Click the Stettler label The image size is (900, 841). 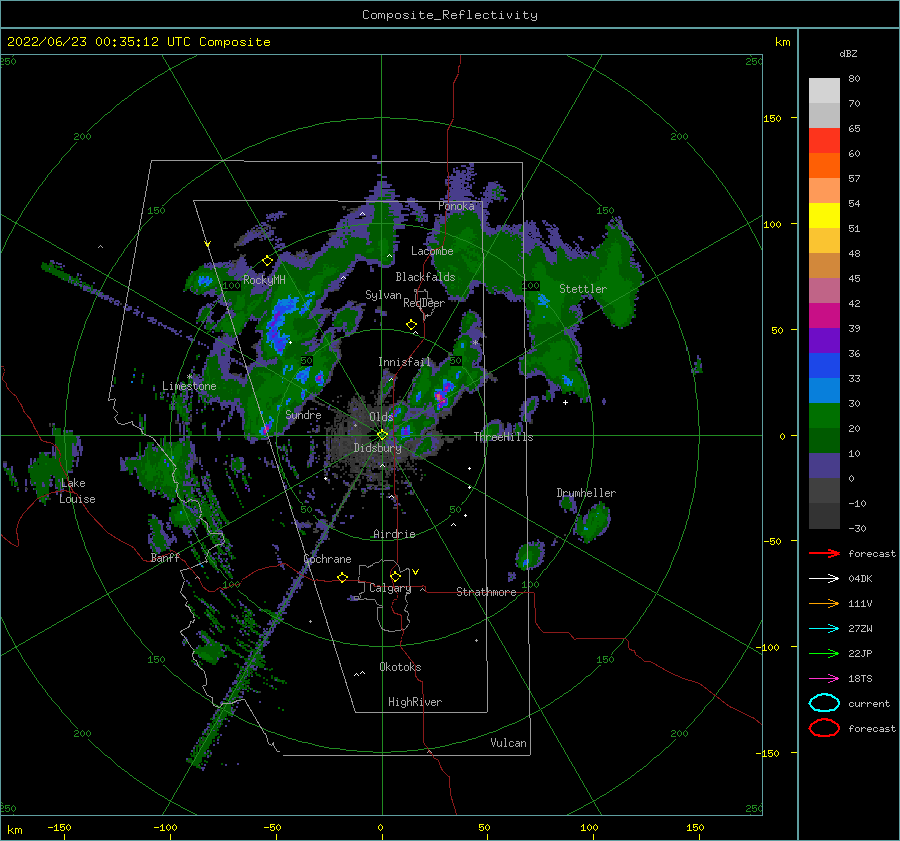point(583,289)
